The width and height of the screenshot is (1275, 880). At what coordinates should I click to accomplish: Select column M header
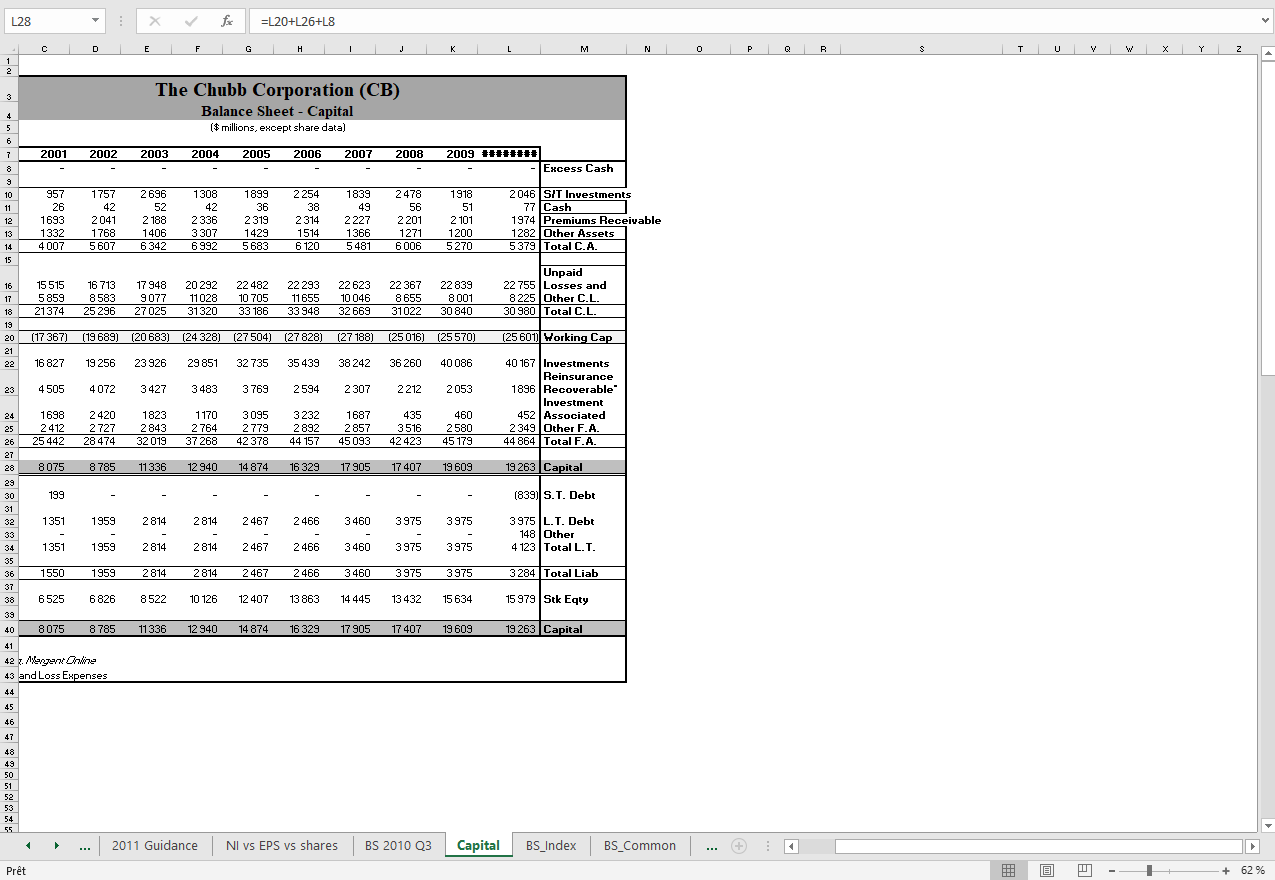tap(583, 49)
